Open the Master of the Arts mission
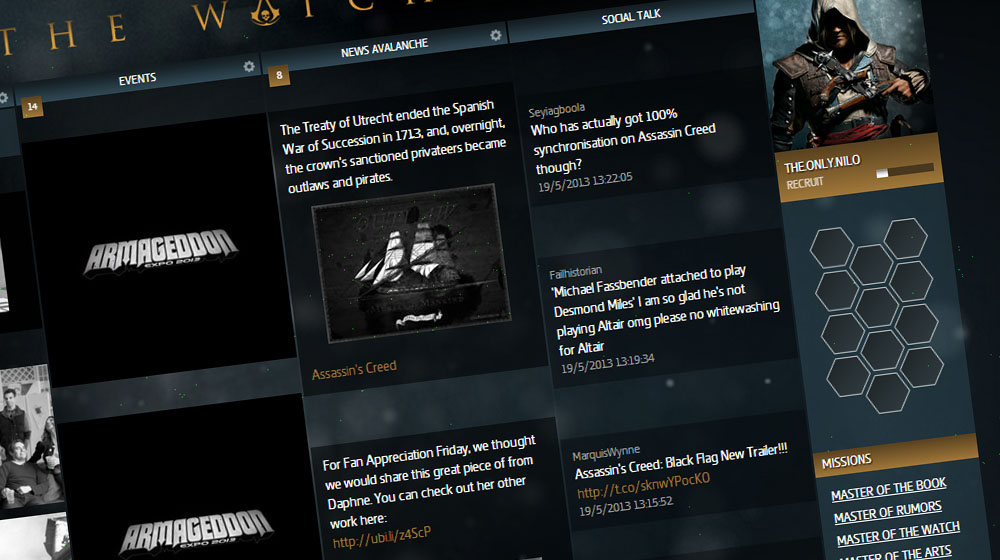This screenshot has width=1000, height=560. coord(896,554)
